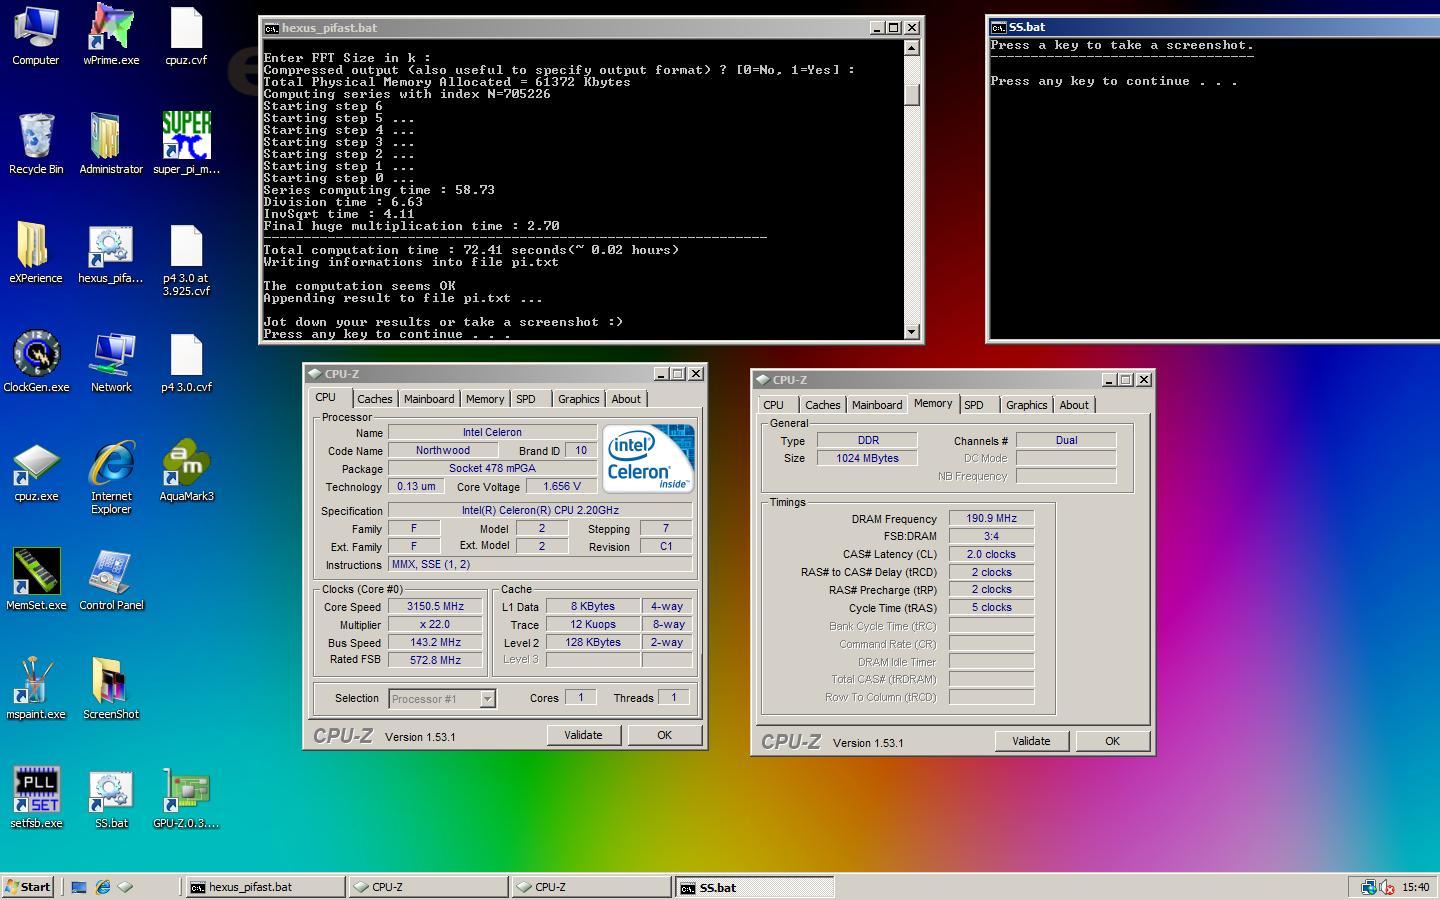Click the taskbar clock showing 15:40

click(x=1416, y=887)
